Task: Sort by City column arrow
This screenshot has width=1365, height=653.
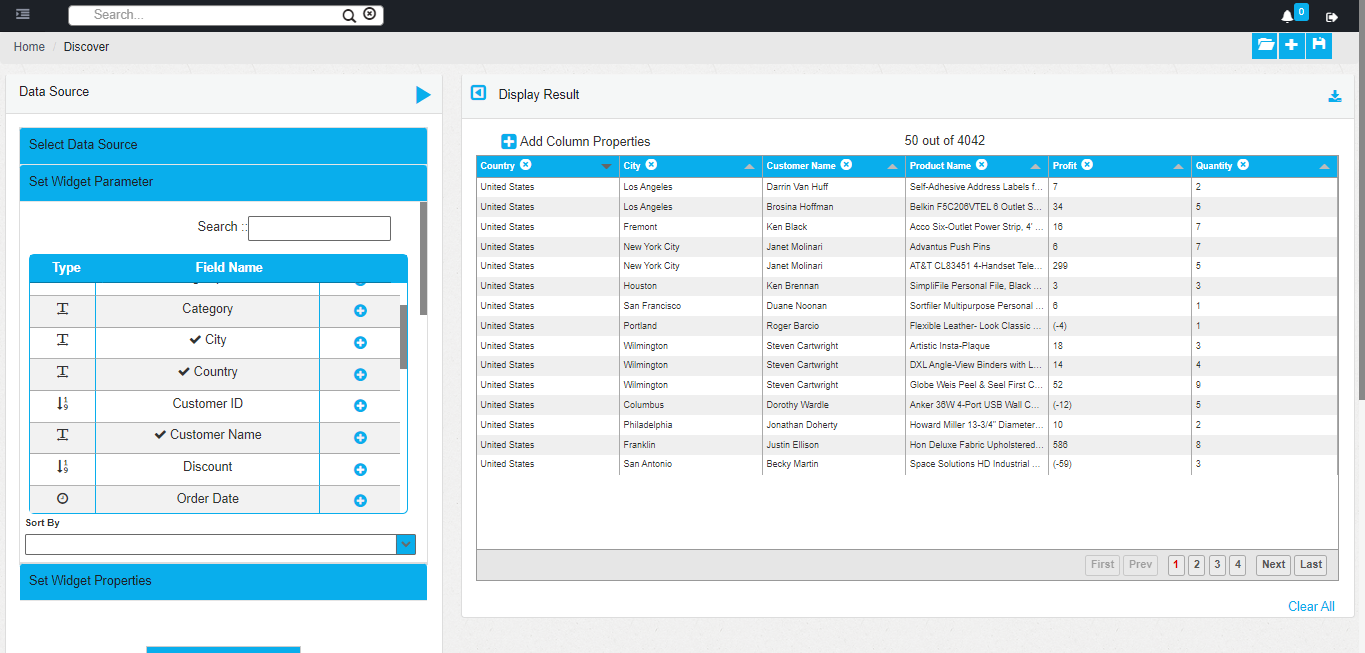Action: click(749, 166)
